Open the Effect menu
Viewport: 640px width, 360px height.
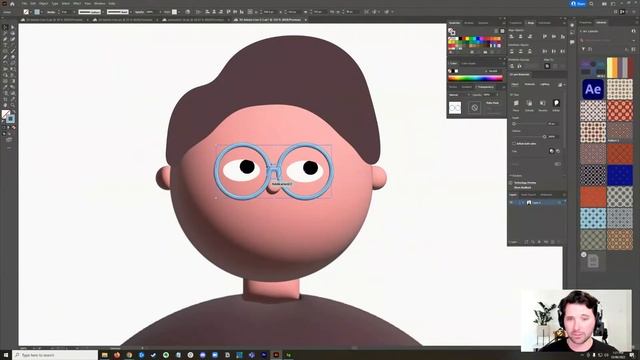pos(77,4)
